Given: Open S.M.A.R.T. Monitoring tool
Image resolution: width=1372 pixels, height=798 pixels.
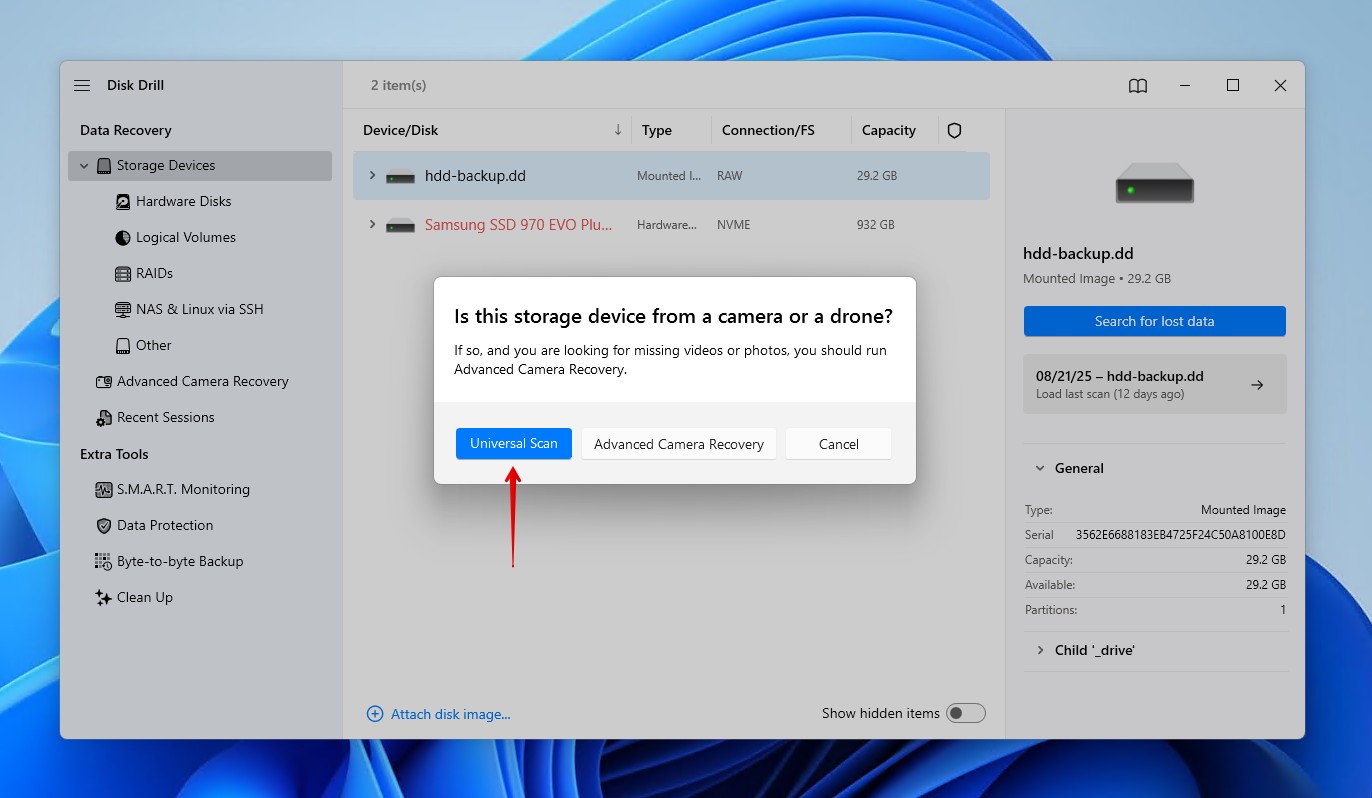Looking at the screenshot, I should coord(182,489).
